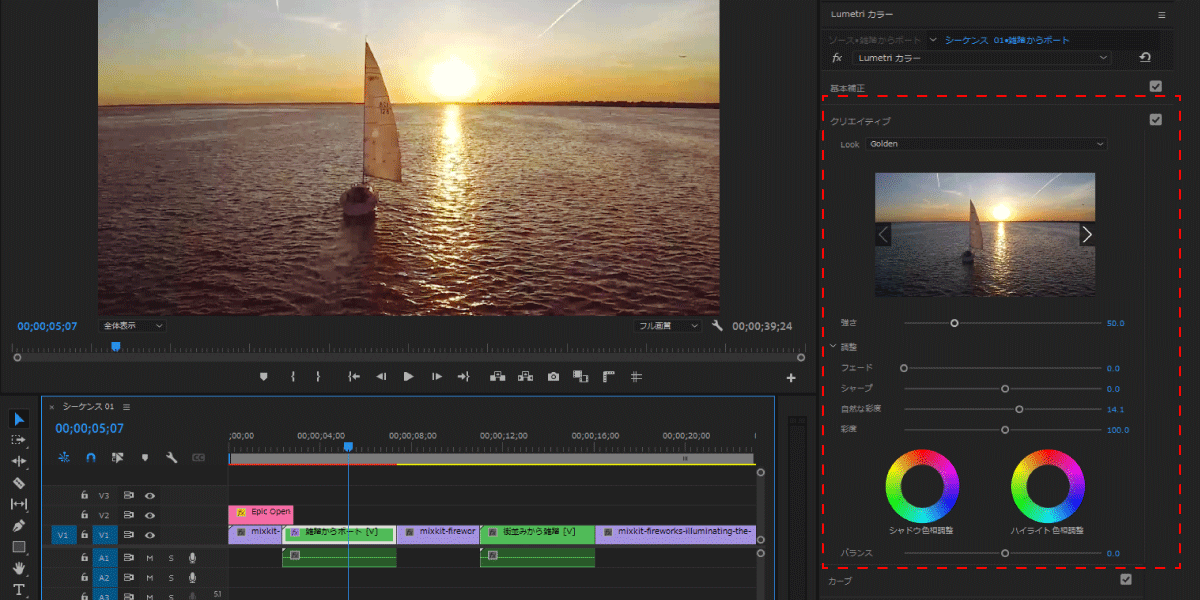Select the Rectangle tool
Screen dimensions: 1200x600
pyautogui.click(x=19, y=547)
